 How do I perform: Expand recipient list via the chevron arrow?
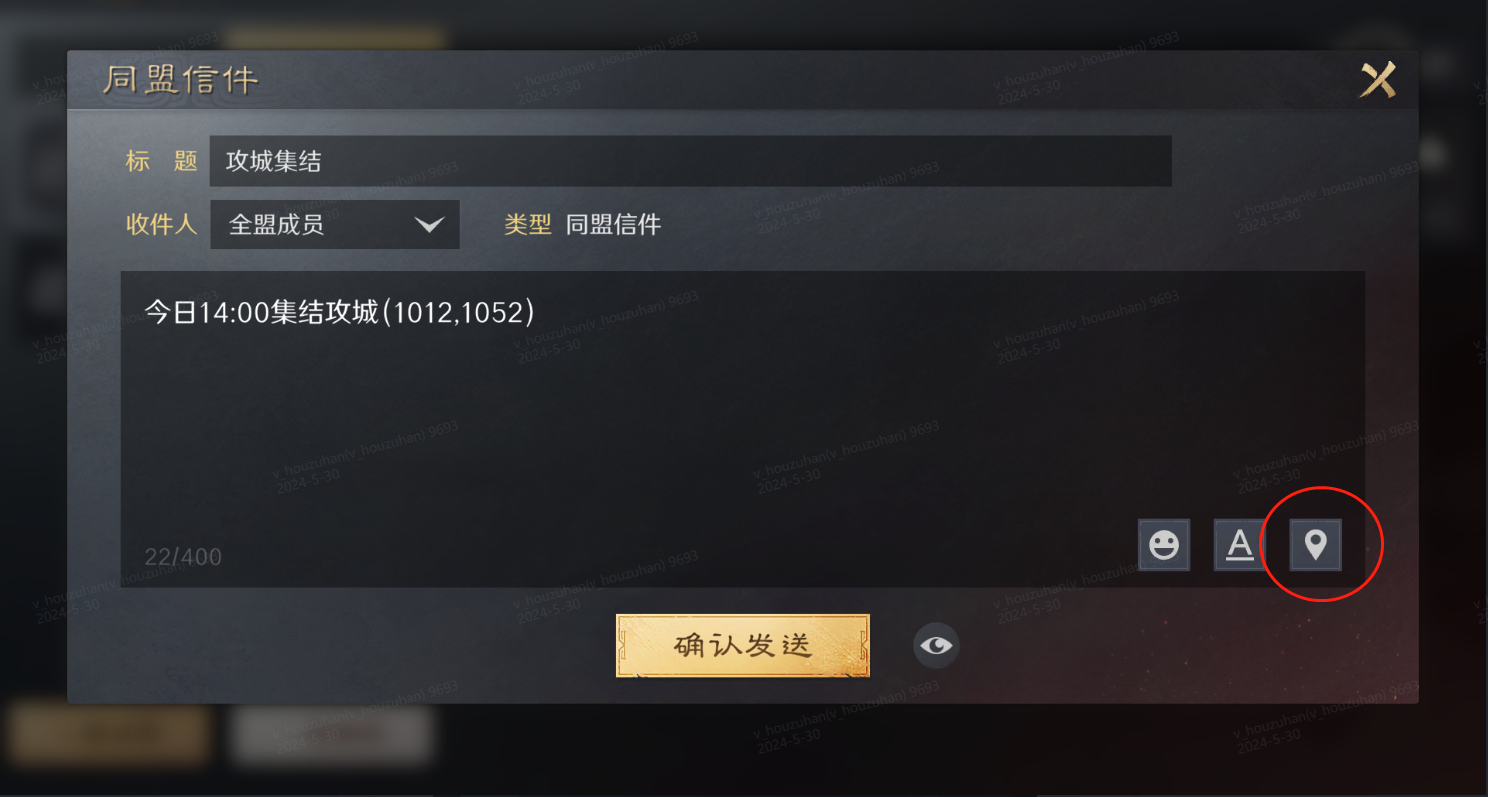coord(430,224)
